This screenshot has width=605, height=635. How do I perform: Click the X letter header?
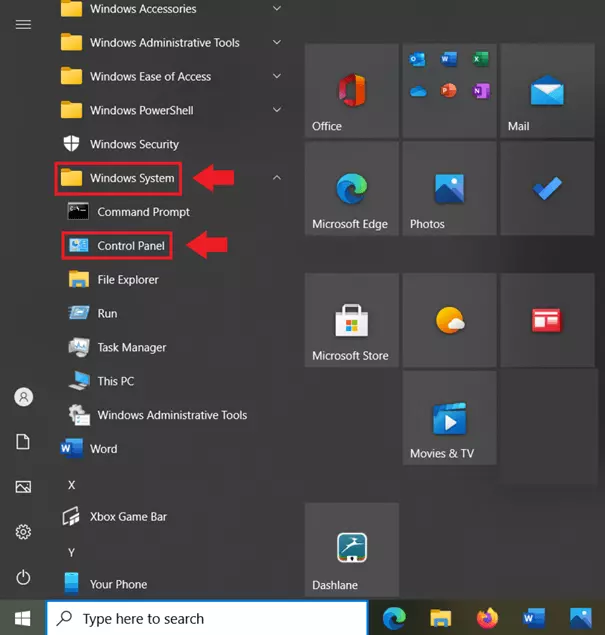(71, 485)
